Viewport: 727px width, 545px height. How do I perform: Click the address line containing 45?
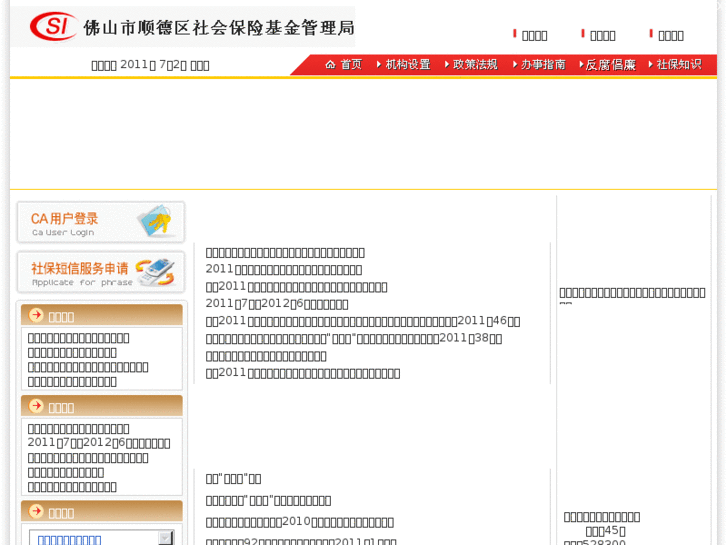coord(606,531)
